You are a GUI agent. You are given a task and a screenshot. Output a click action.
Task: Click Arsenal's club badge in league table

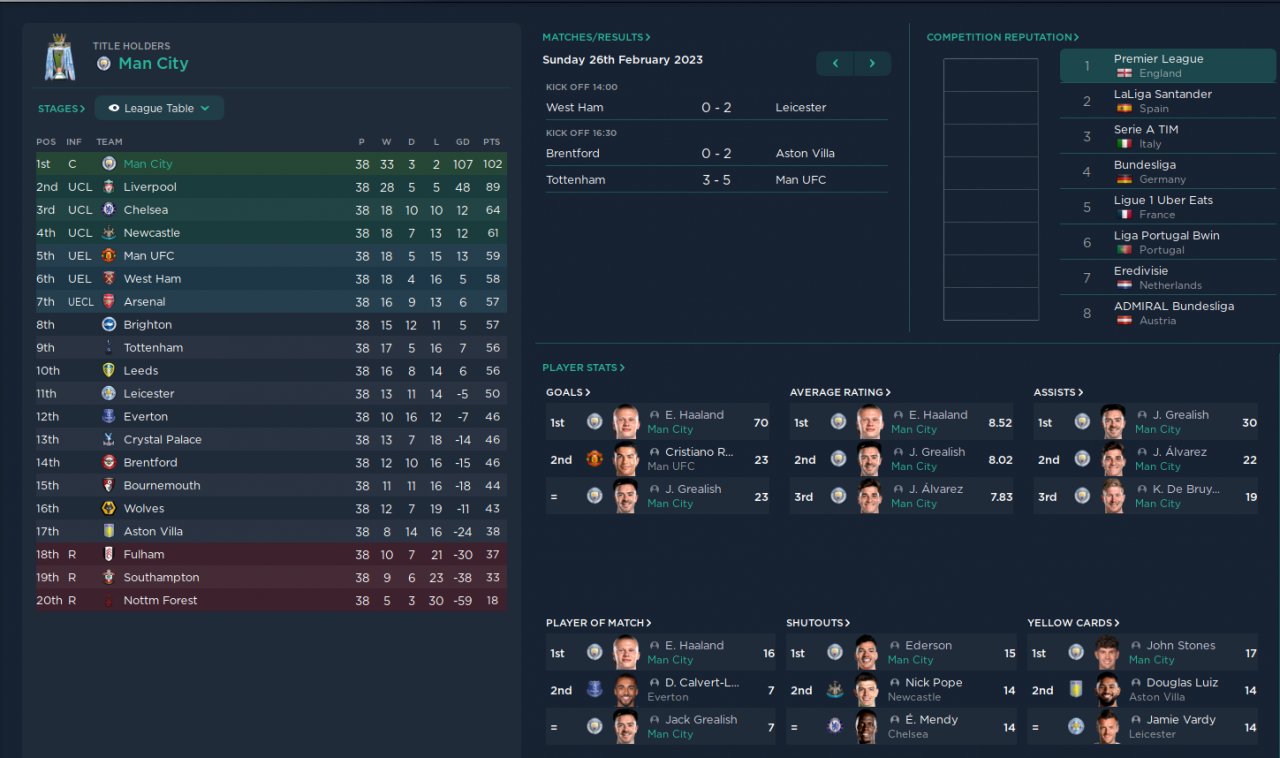pos(109,302)
